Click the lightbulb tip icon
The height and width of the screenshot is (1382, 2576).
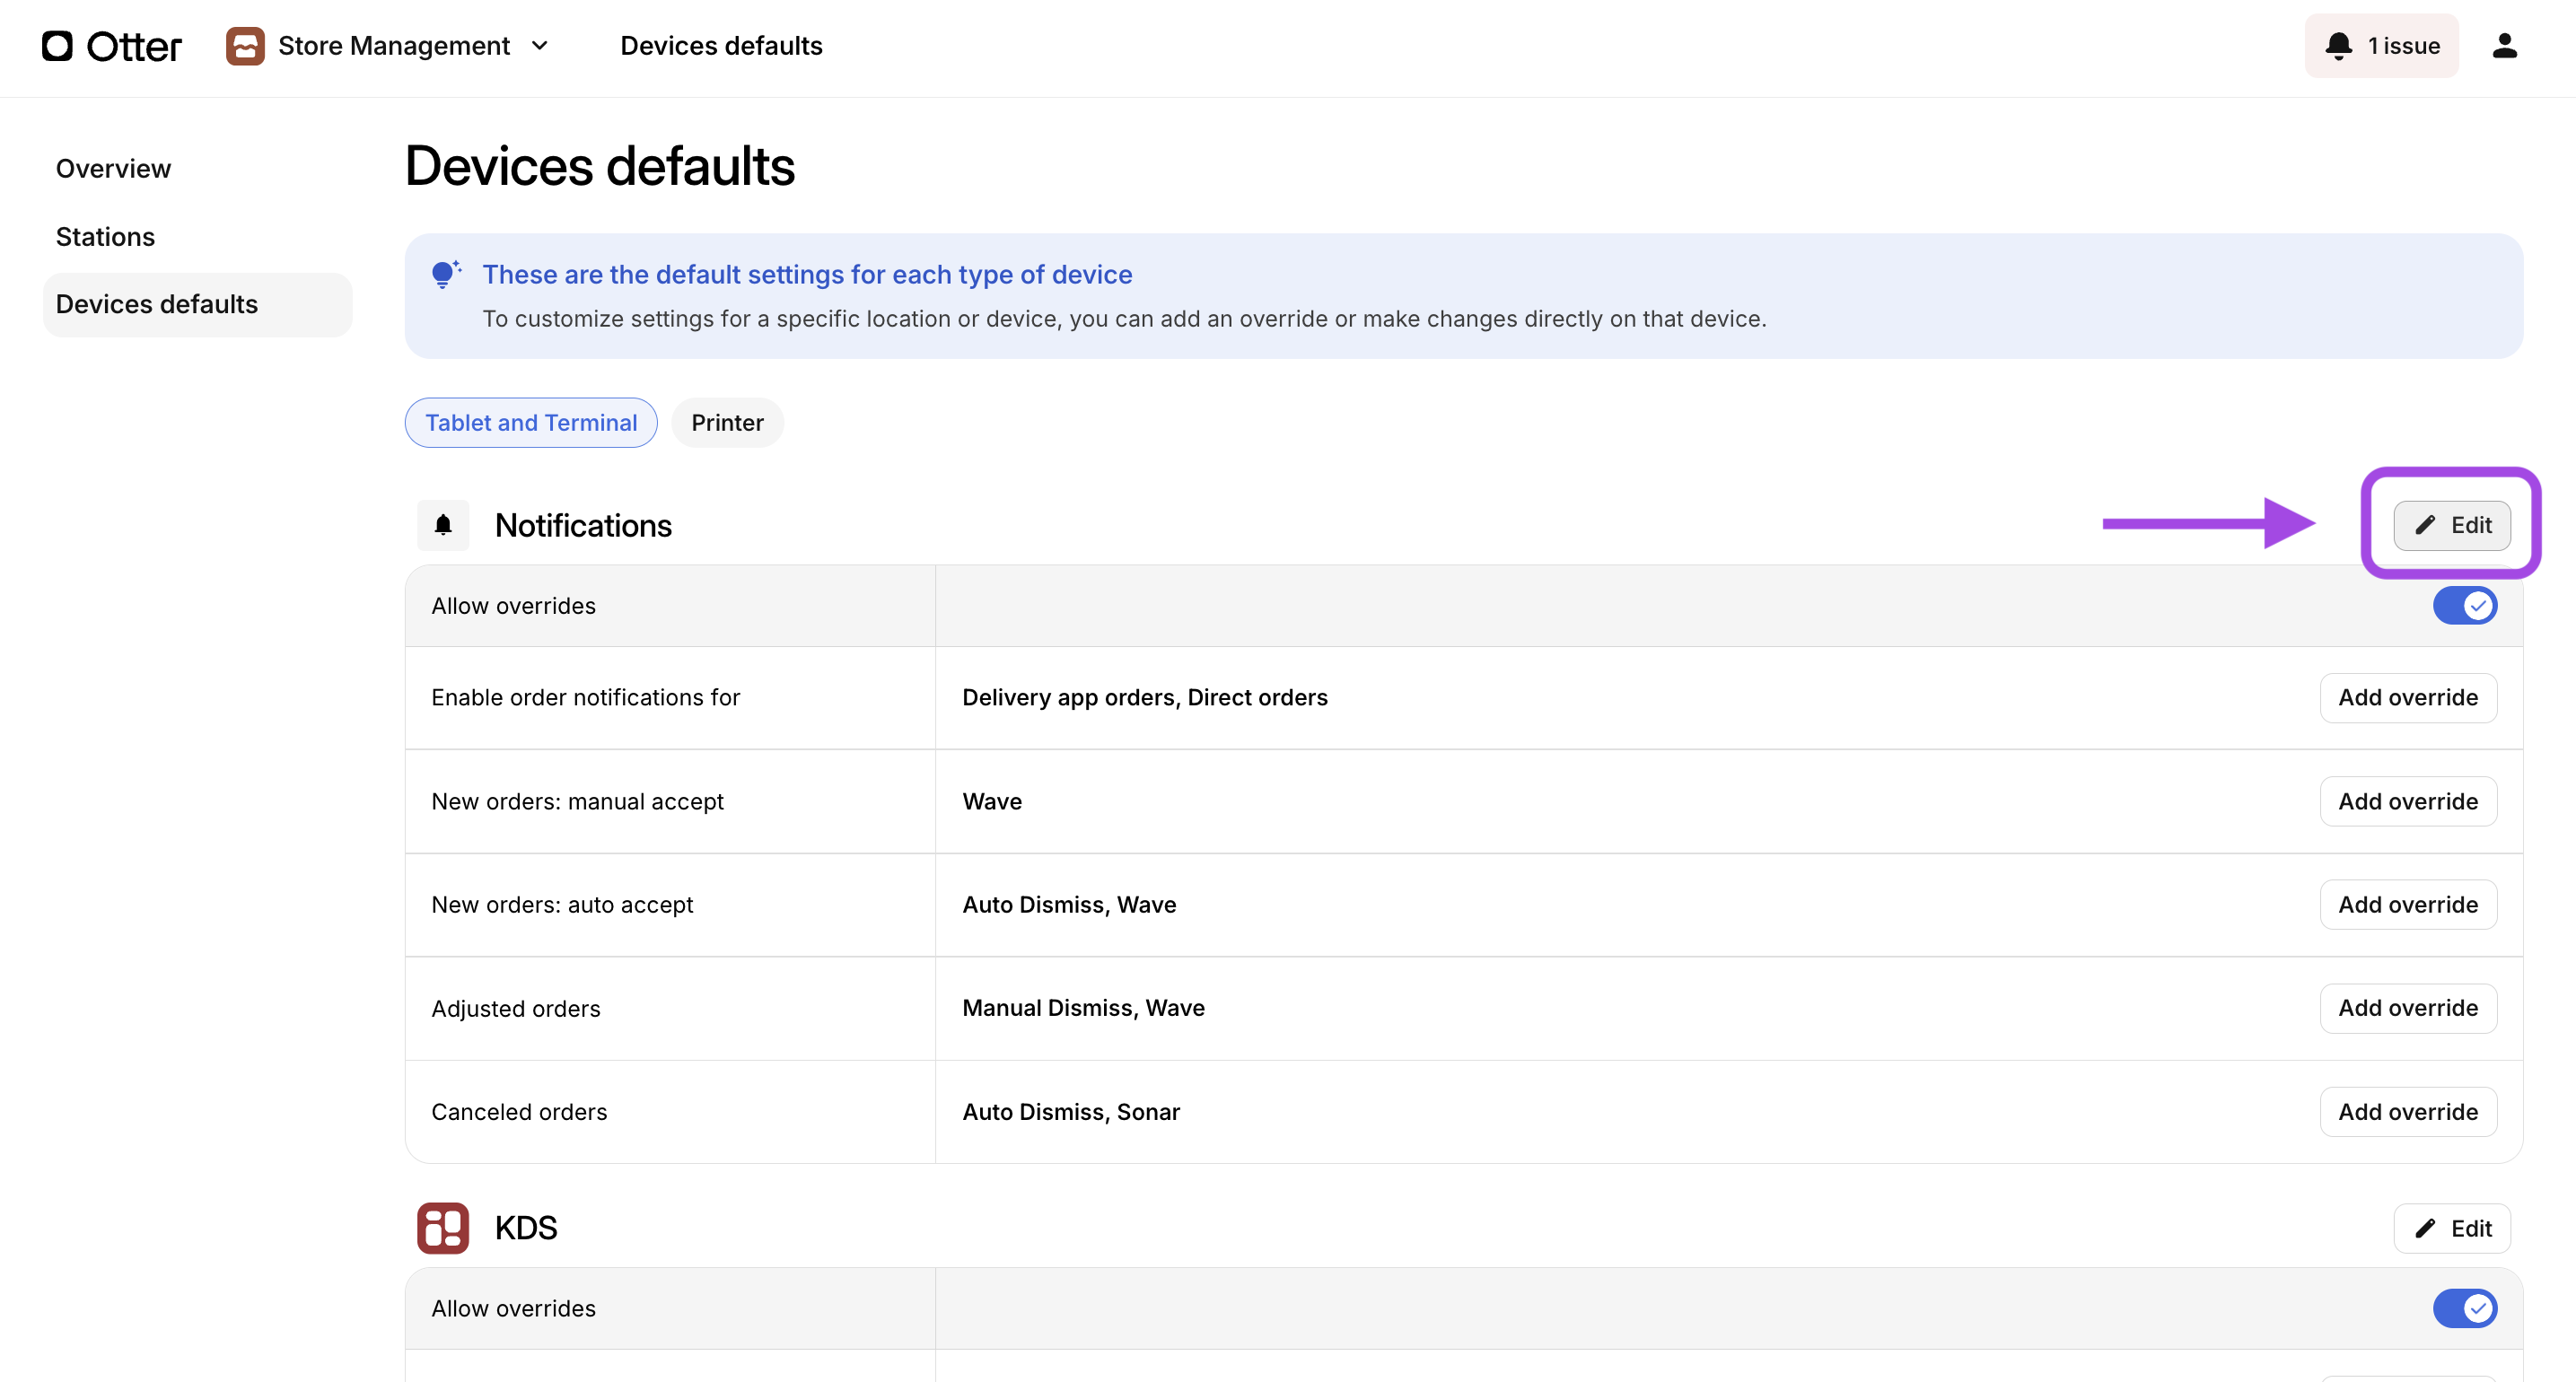pos(445,274)
